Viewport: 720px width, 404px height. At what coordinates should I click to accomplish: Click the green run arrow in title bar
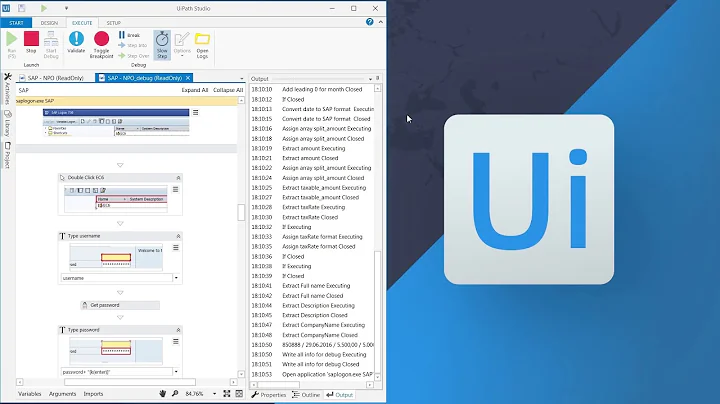click(x=44, y=8)
